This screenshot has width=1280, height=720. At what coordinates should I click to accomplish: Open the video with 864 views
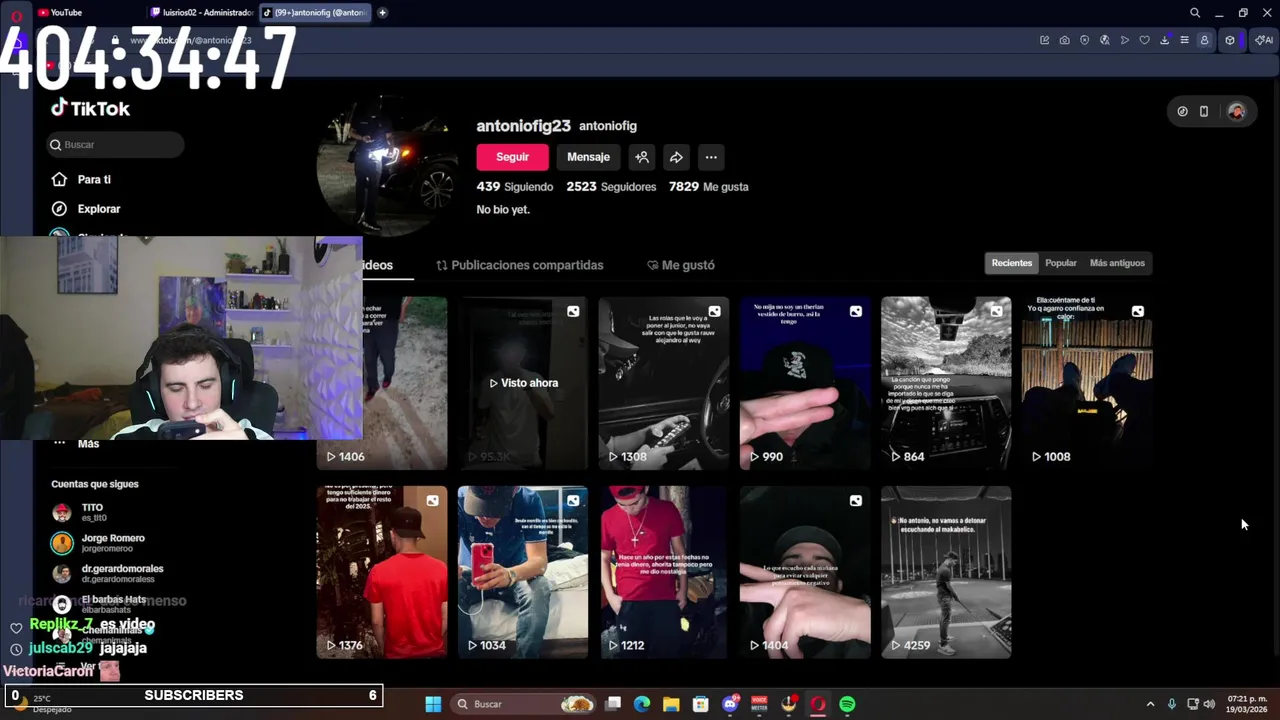point(945,383)
